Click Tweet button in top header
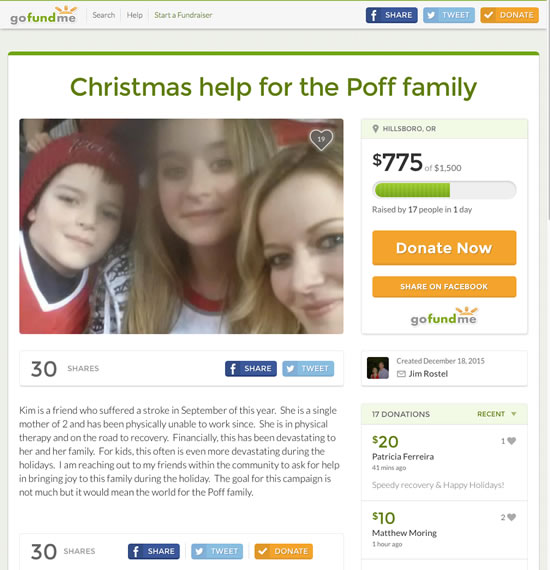 point(449,15)
